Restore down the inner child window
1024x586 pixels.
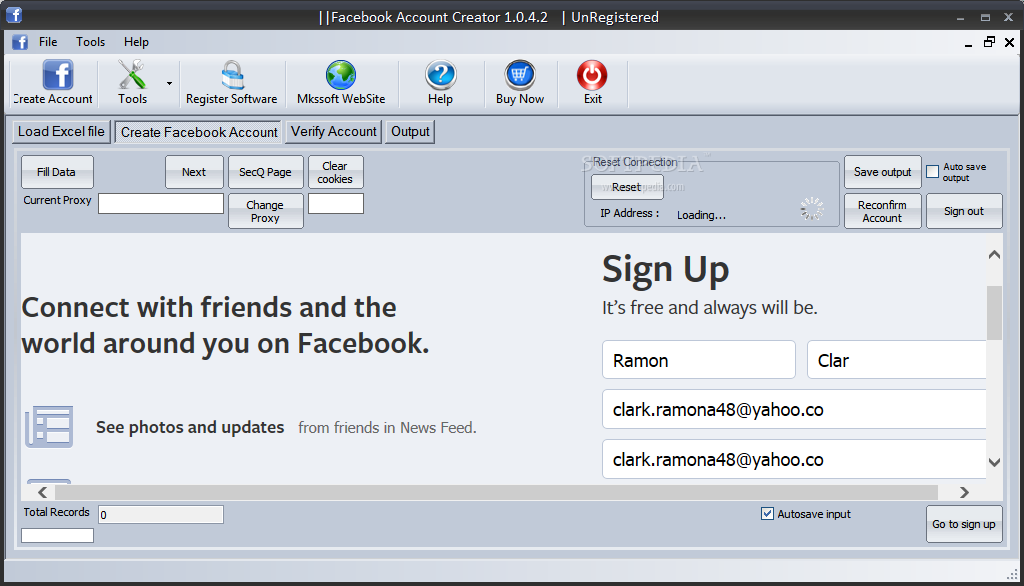click(989, 42)
